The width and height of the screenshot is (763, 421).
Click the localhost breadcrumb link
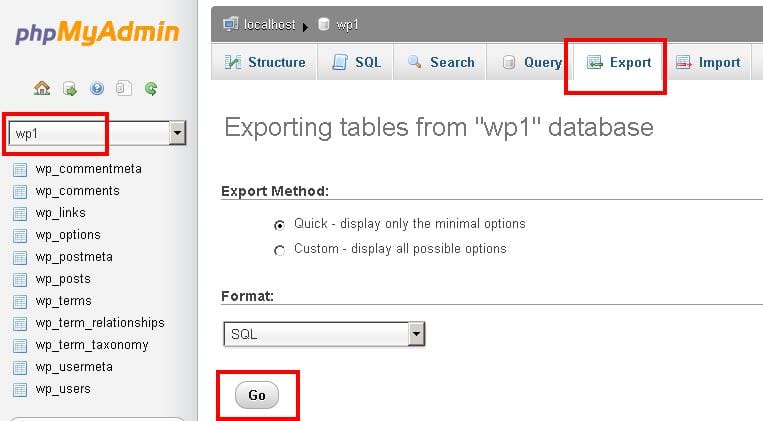[270, 24]
